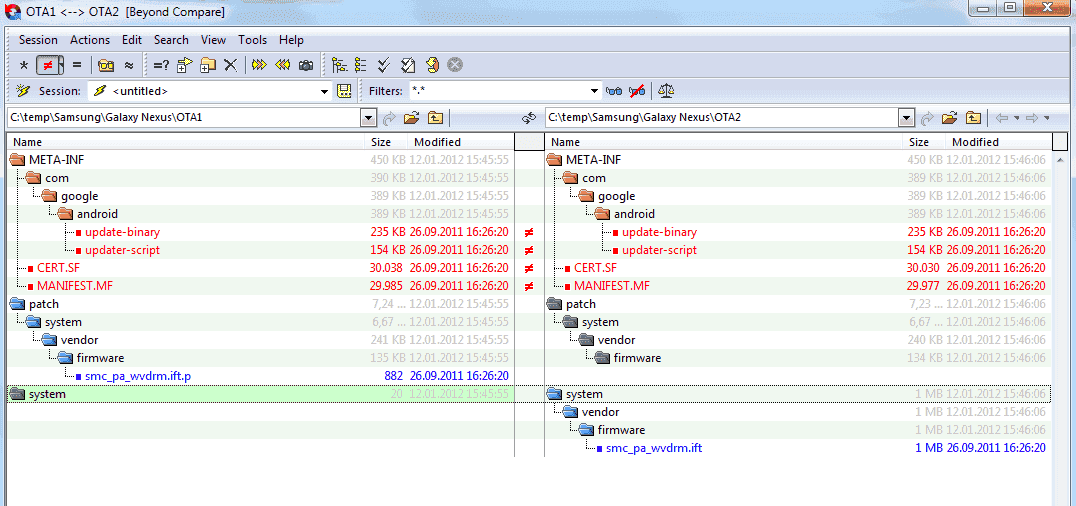
Task: Sort left pane by Modified column
Action: (x=460, y=142)
